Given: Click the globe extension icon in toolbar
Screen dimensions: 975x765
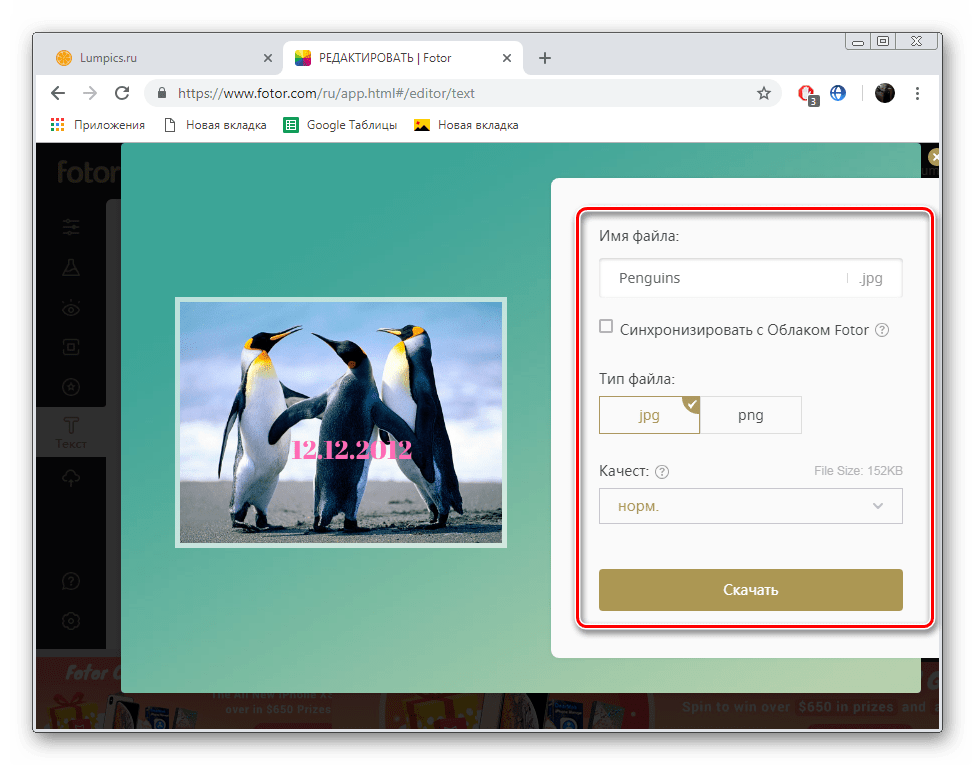Looking at the screenshot, I should tap(838, 93).
